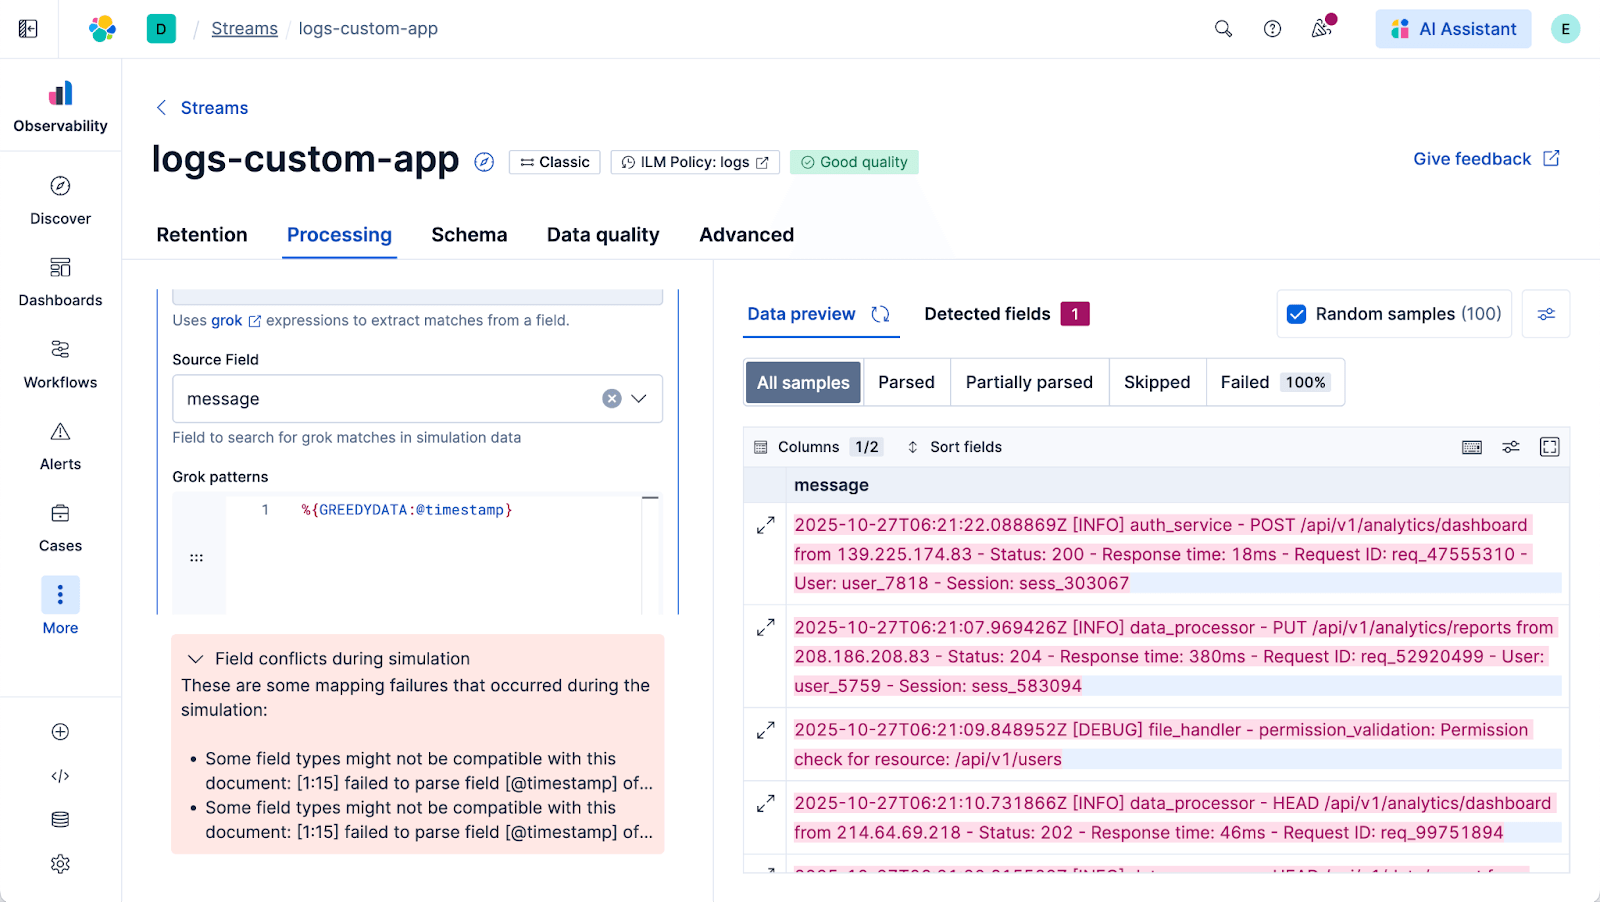The image size is (1600, 902).
Task: Switch to the Schema tab
Action: point(469,235)
